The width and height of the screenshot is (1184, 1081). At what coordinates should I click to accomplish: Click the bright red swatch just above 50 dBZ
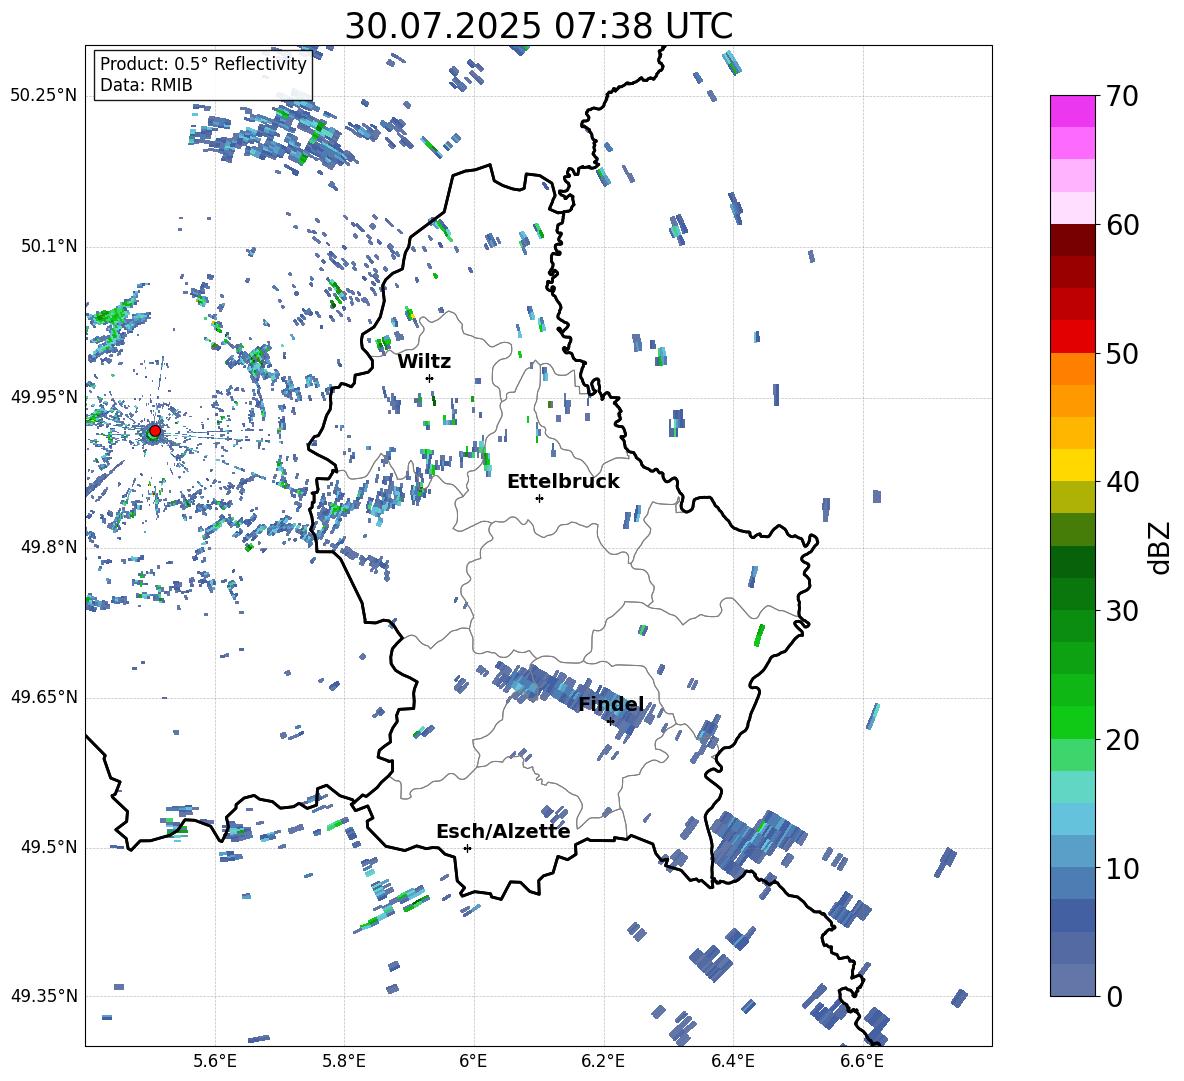coord(1072,337)
